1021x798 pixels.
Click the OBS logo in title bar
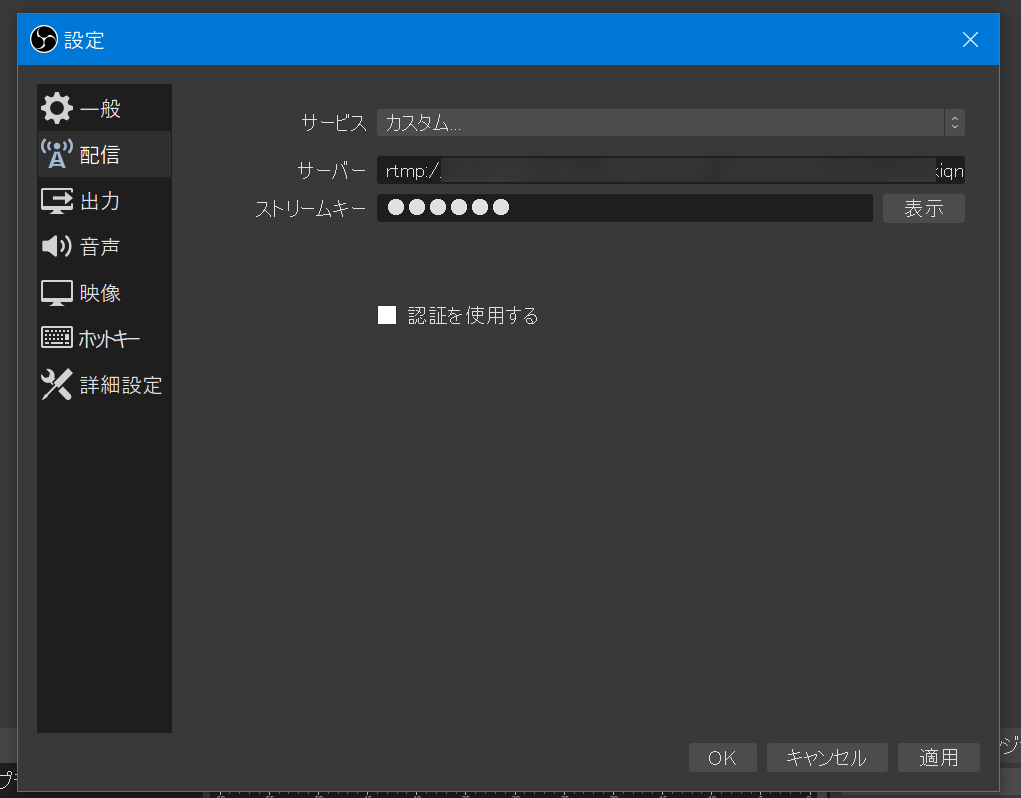[x=44, y=39]
